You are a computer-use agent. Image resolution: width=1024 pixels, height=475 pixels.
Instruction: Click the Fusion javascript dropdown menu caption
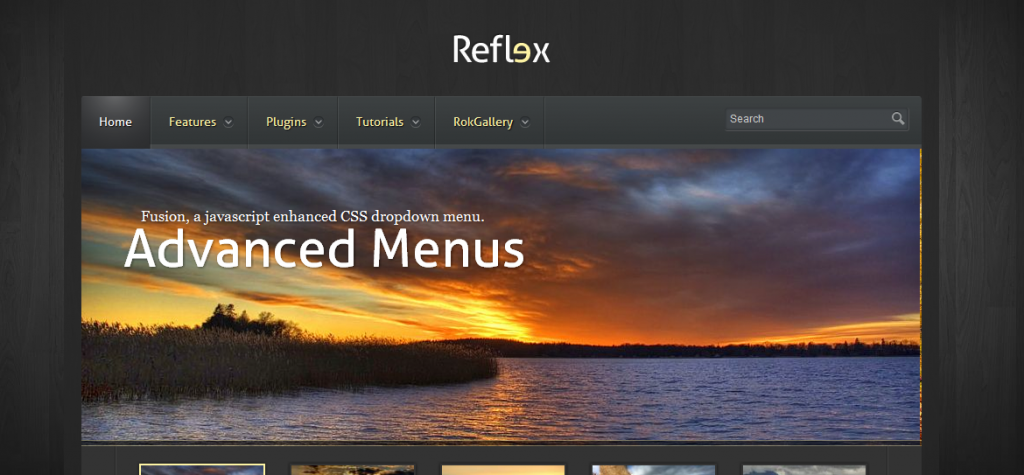tap(313, 216)
